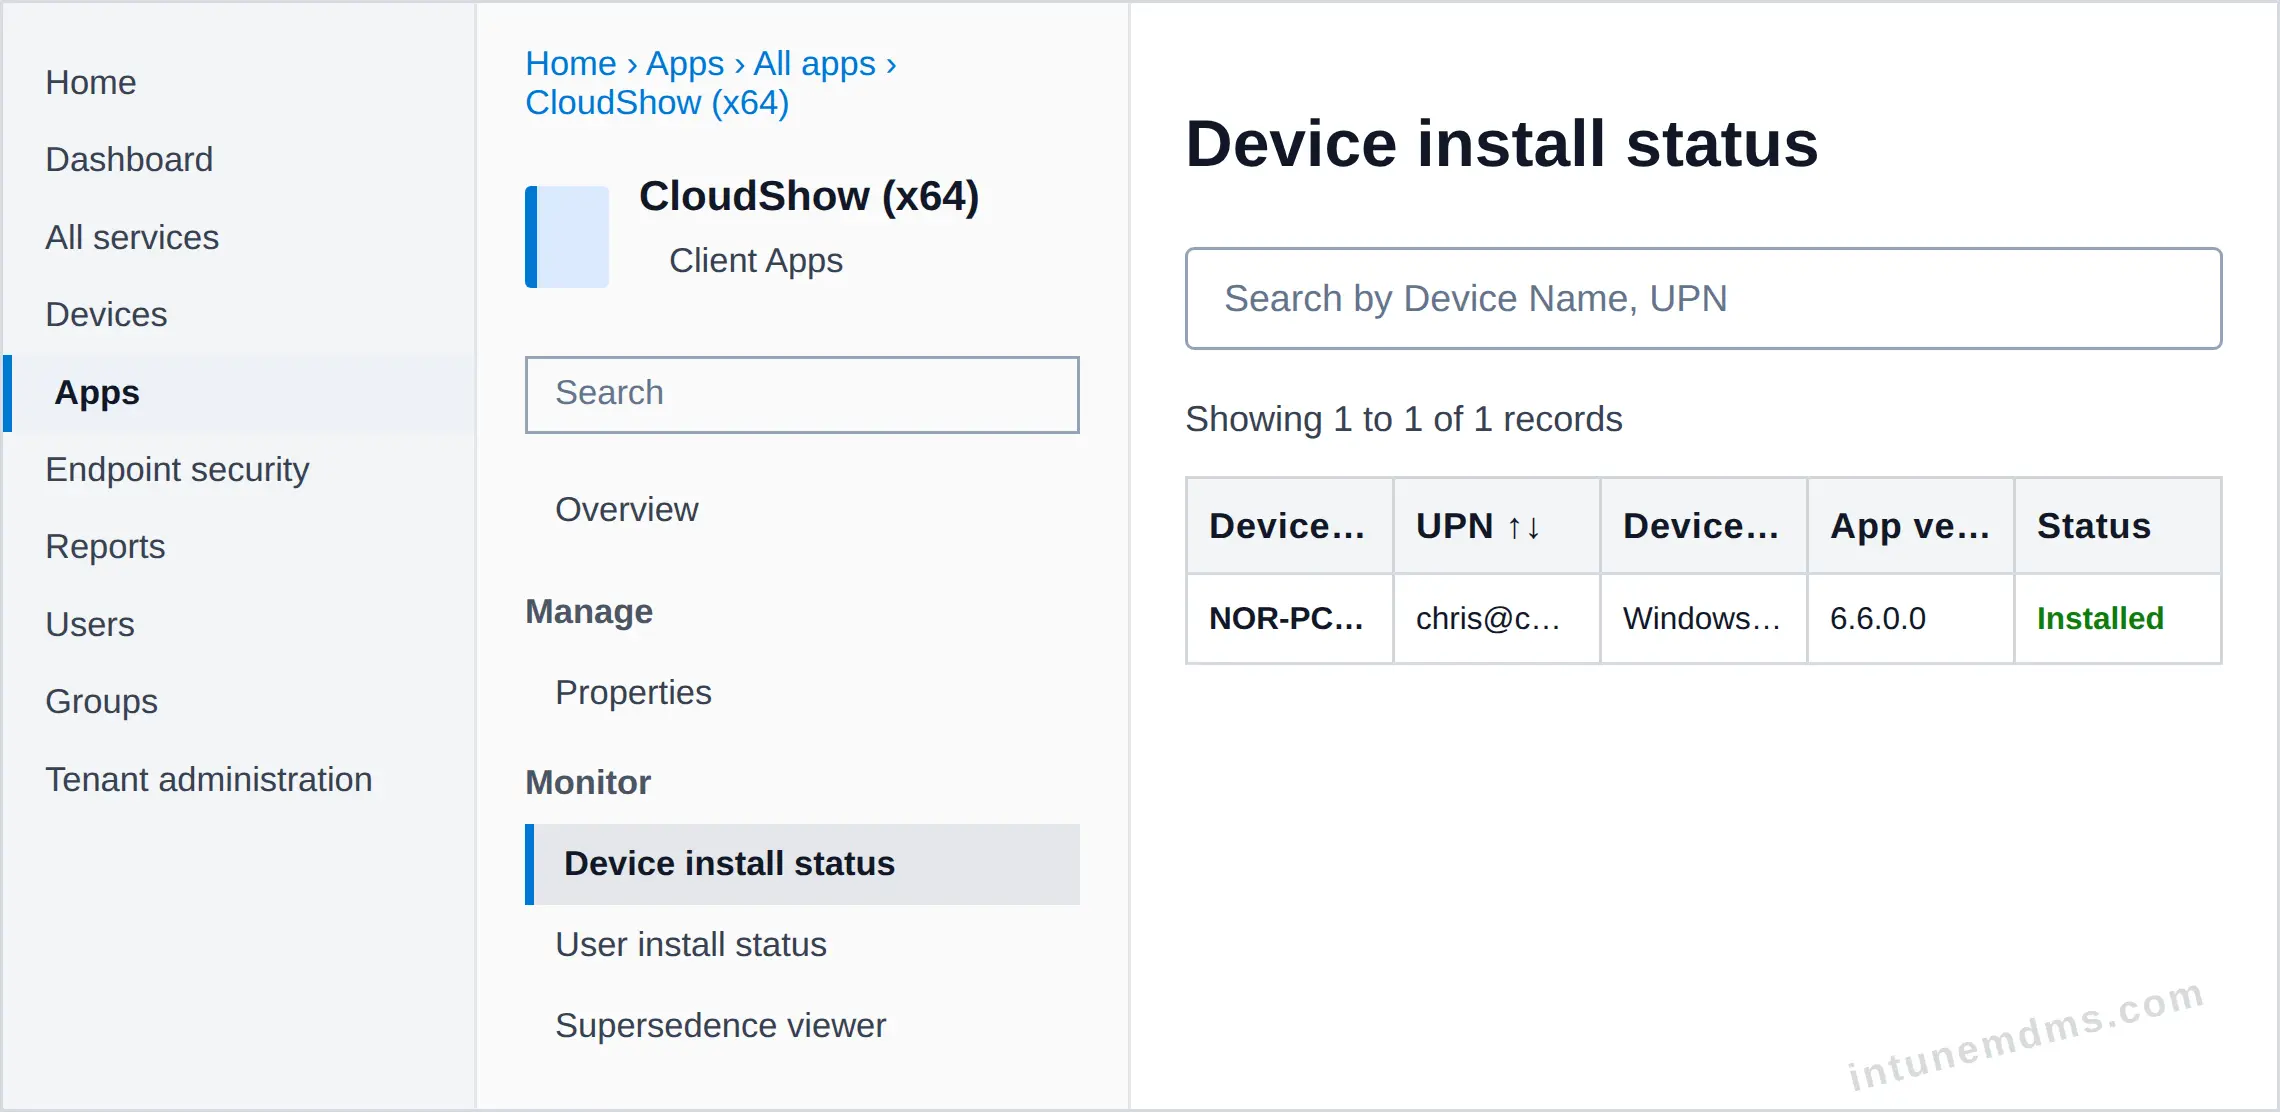Image resolution: width=2280 pixels, height=1112 pixels.
Task: Click the All apps breadcrumb link
Action: 815,63
